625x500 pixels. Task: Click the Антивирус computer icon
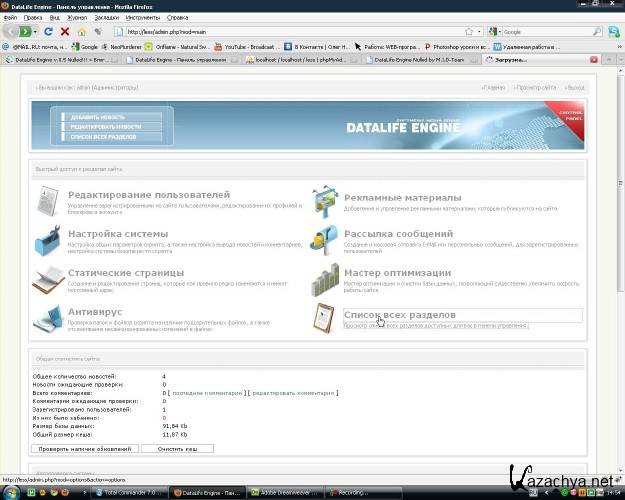coord(48,319)
